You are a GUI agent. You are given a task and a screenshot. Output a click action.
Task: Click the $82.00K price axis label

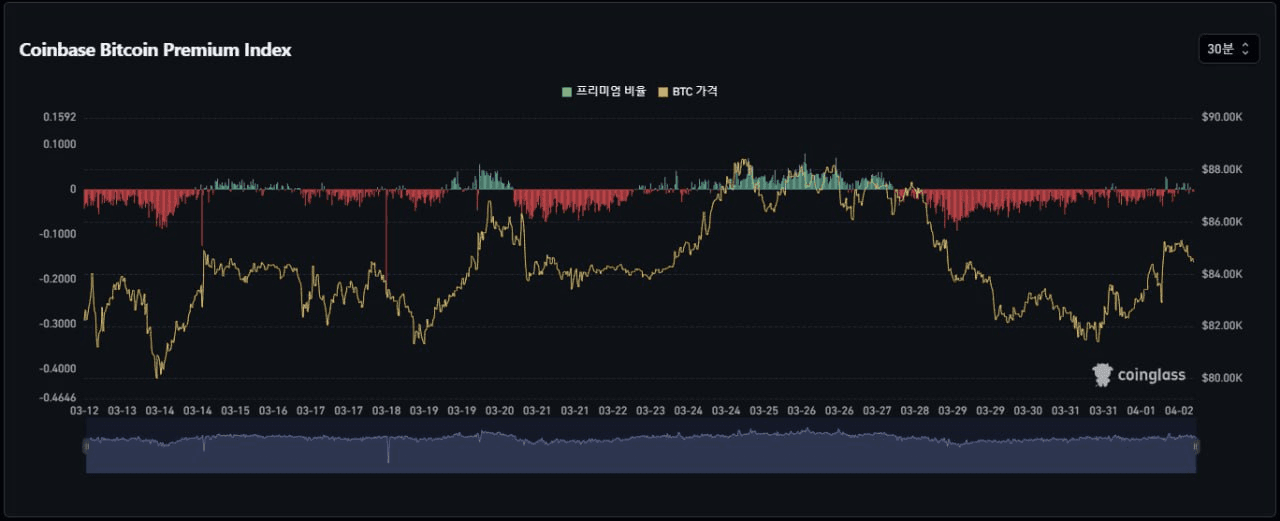[x=1222, y=326]
